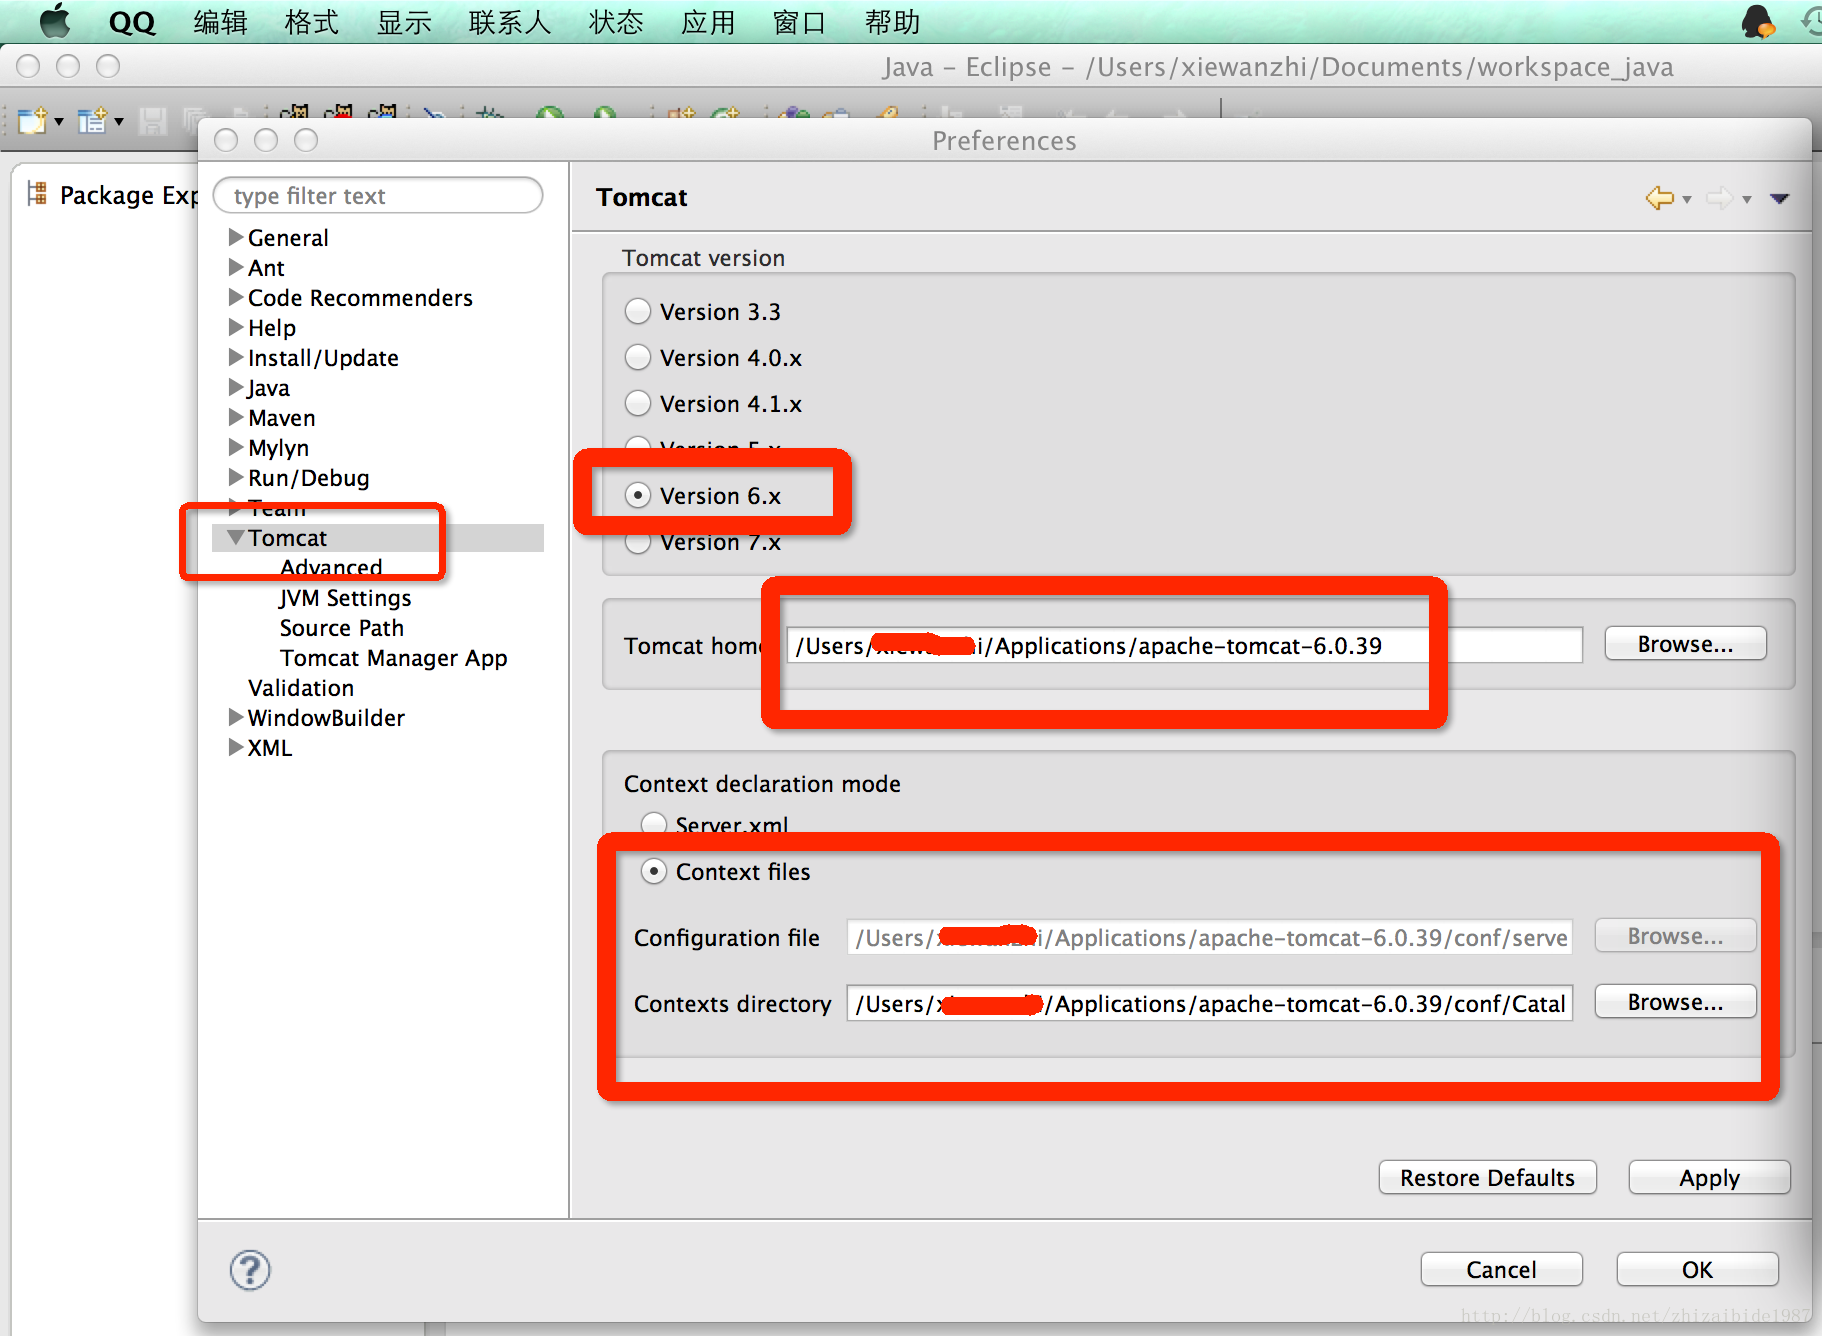Open the 联系人 menu
This screenshot has width=1822, height=1336.
coord(510,22)
